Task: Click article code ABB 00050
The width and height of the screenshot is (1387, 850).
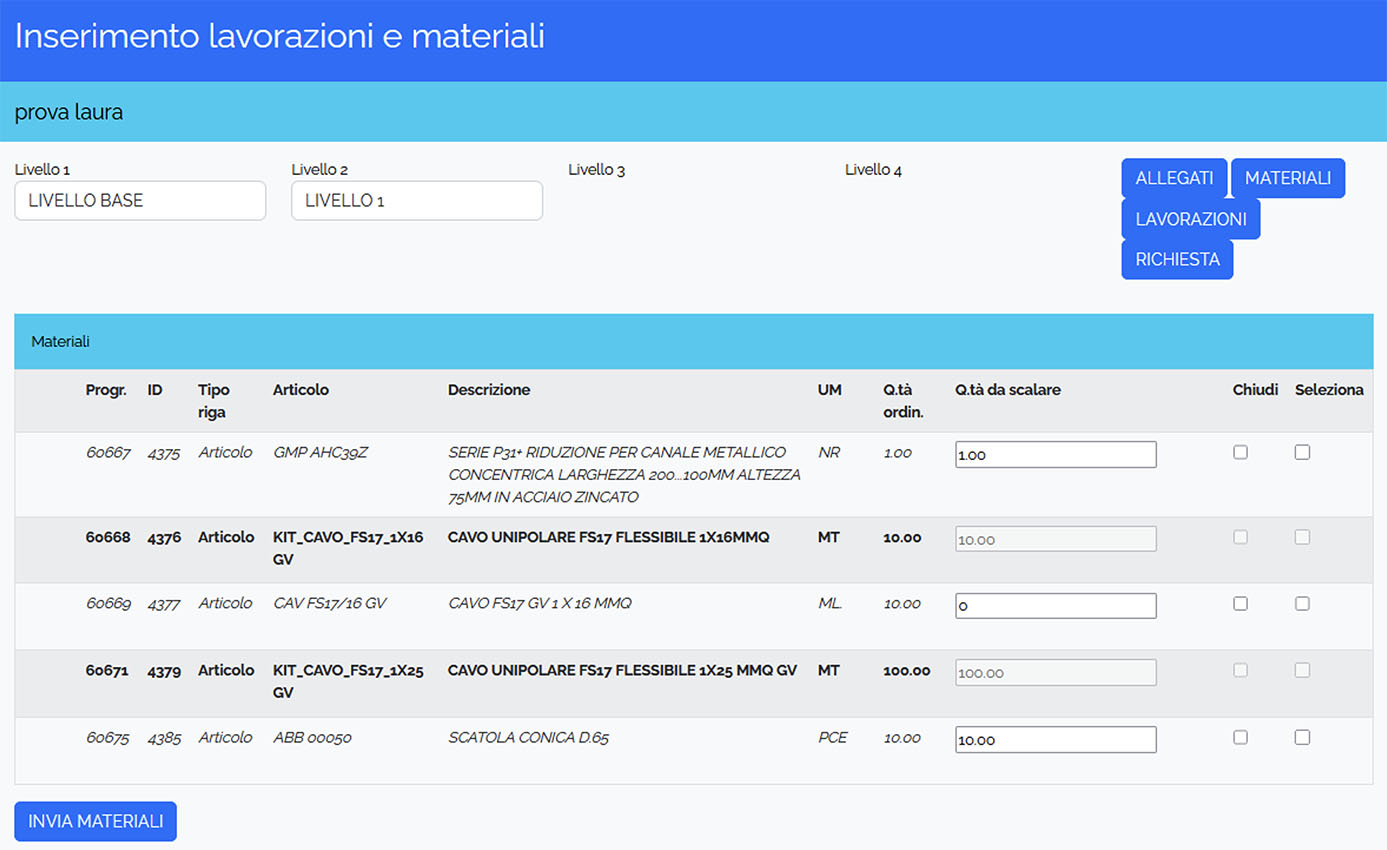Action: pos(312,738)
